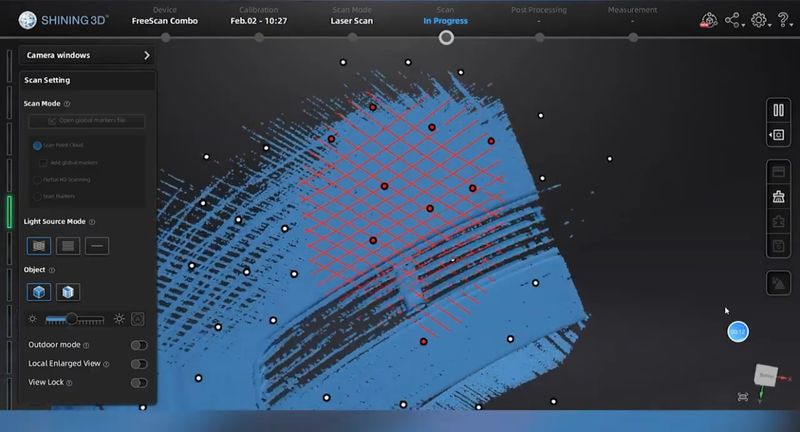This screenshot has height=432, width=800.
Task: Open the share dropdown menu
Action: 735,19
